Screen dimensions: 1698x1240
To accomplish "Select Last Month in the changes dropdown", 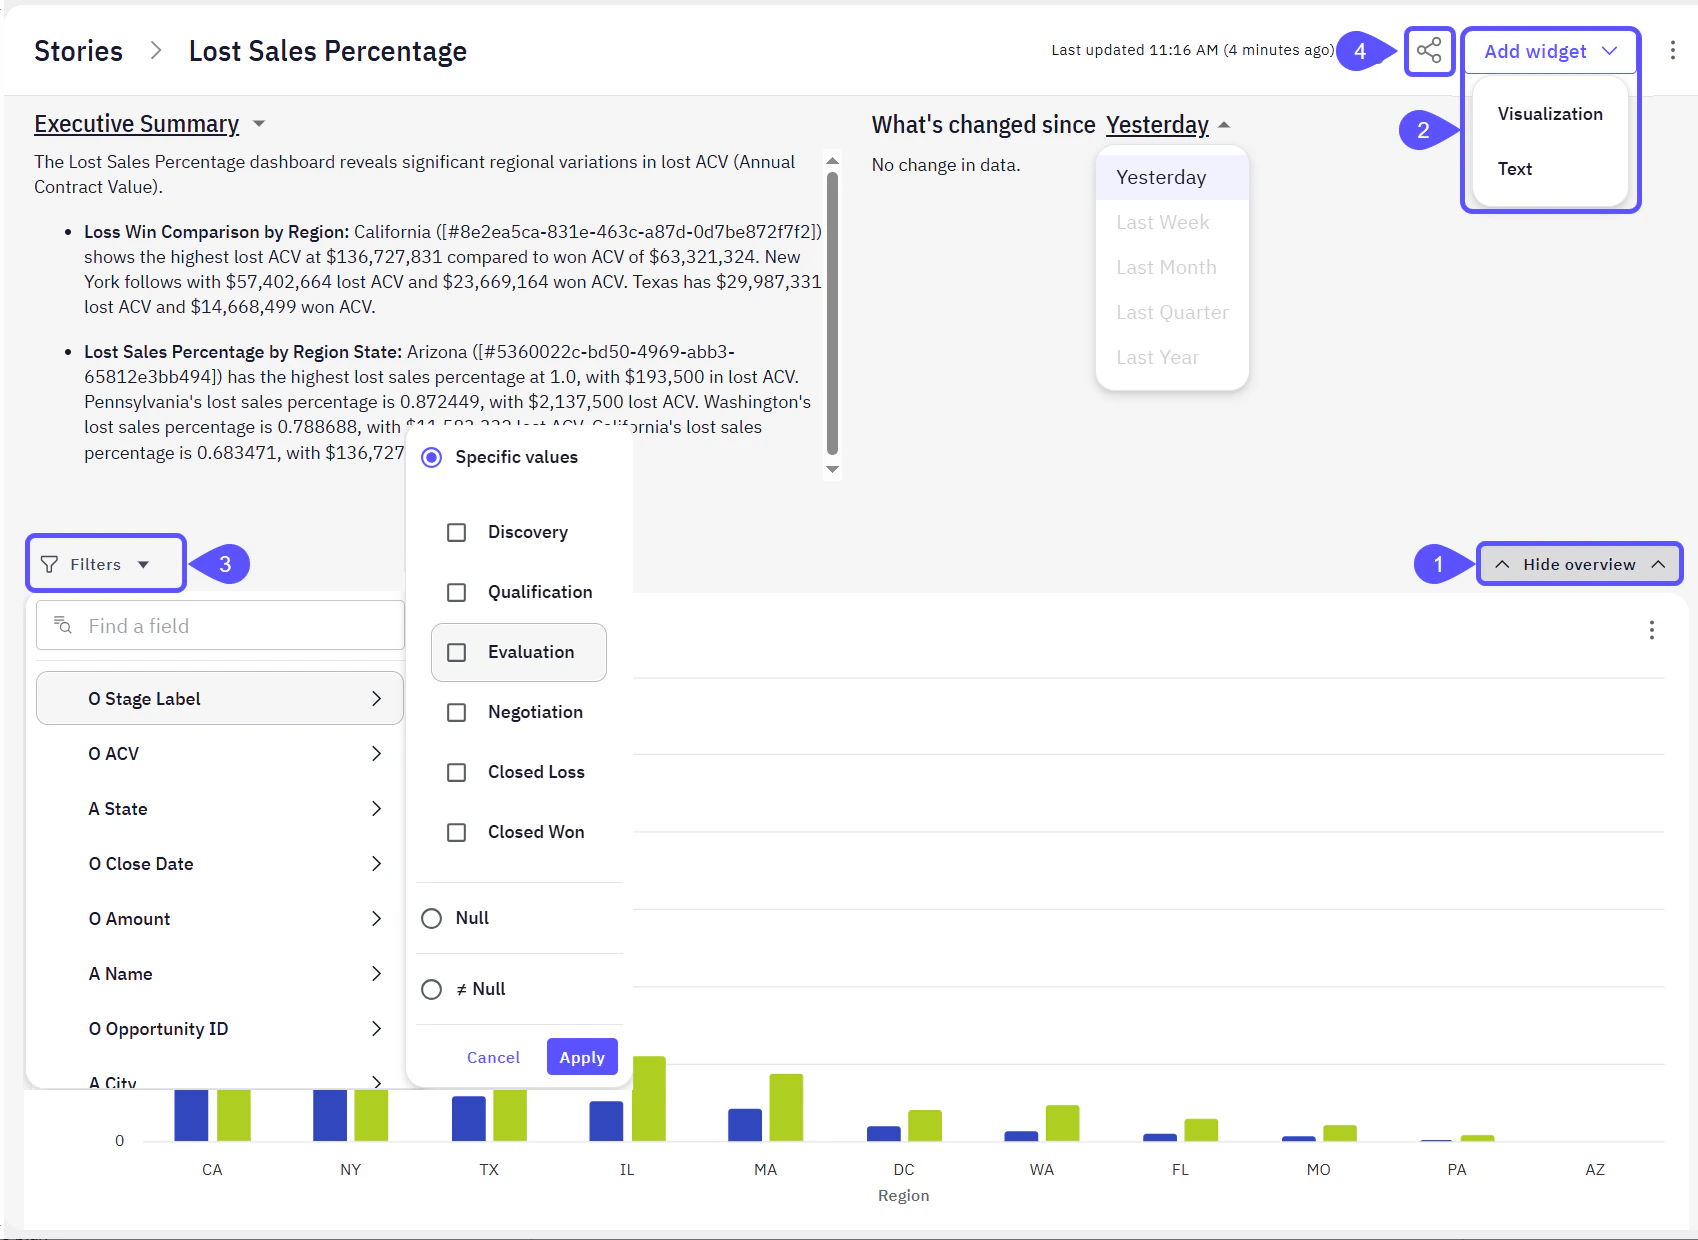I will (x=1166, y=267).
